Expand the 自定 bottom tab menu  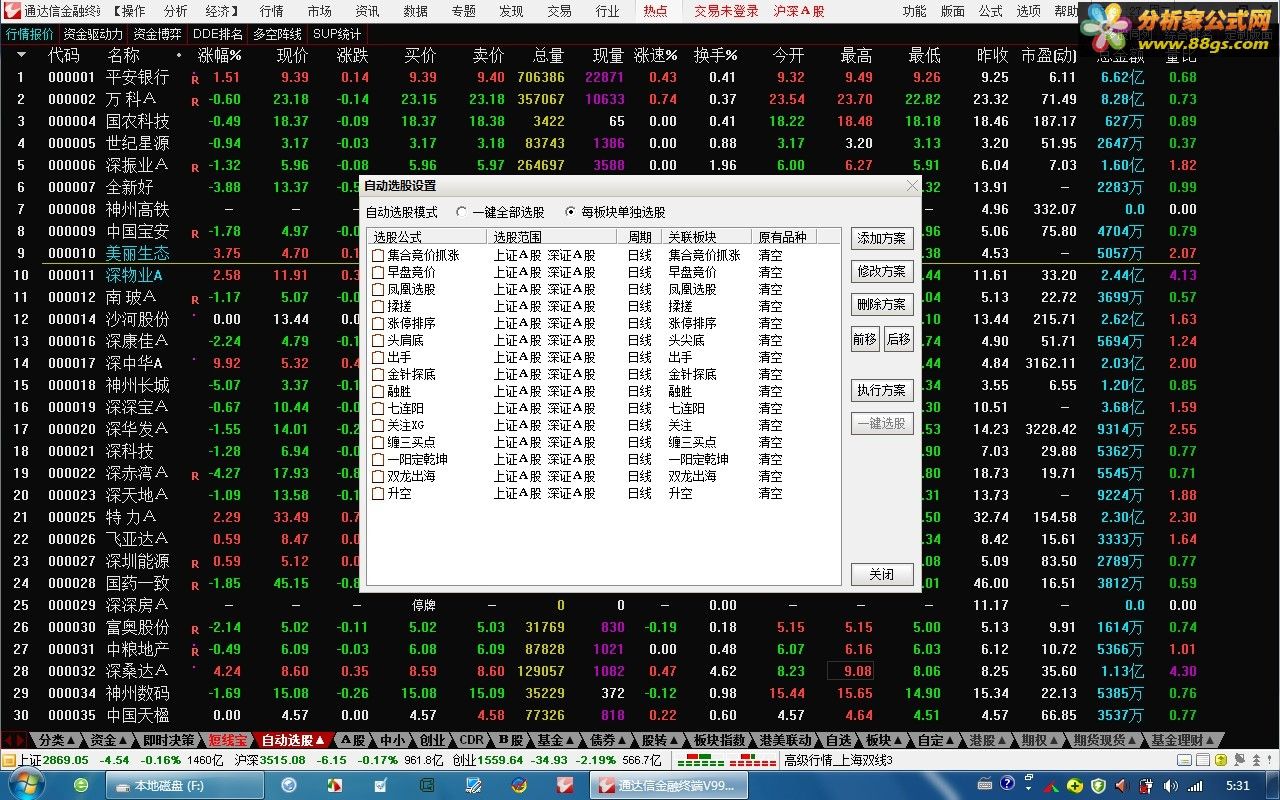pos(936,741)
